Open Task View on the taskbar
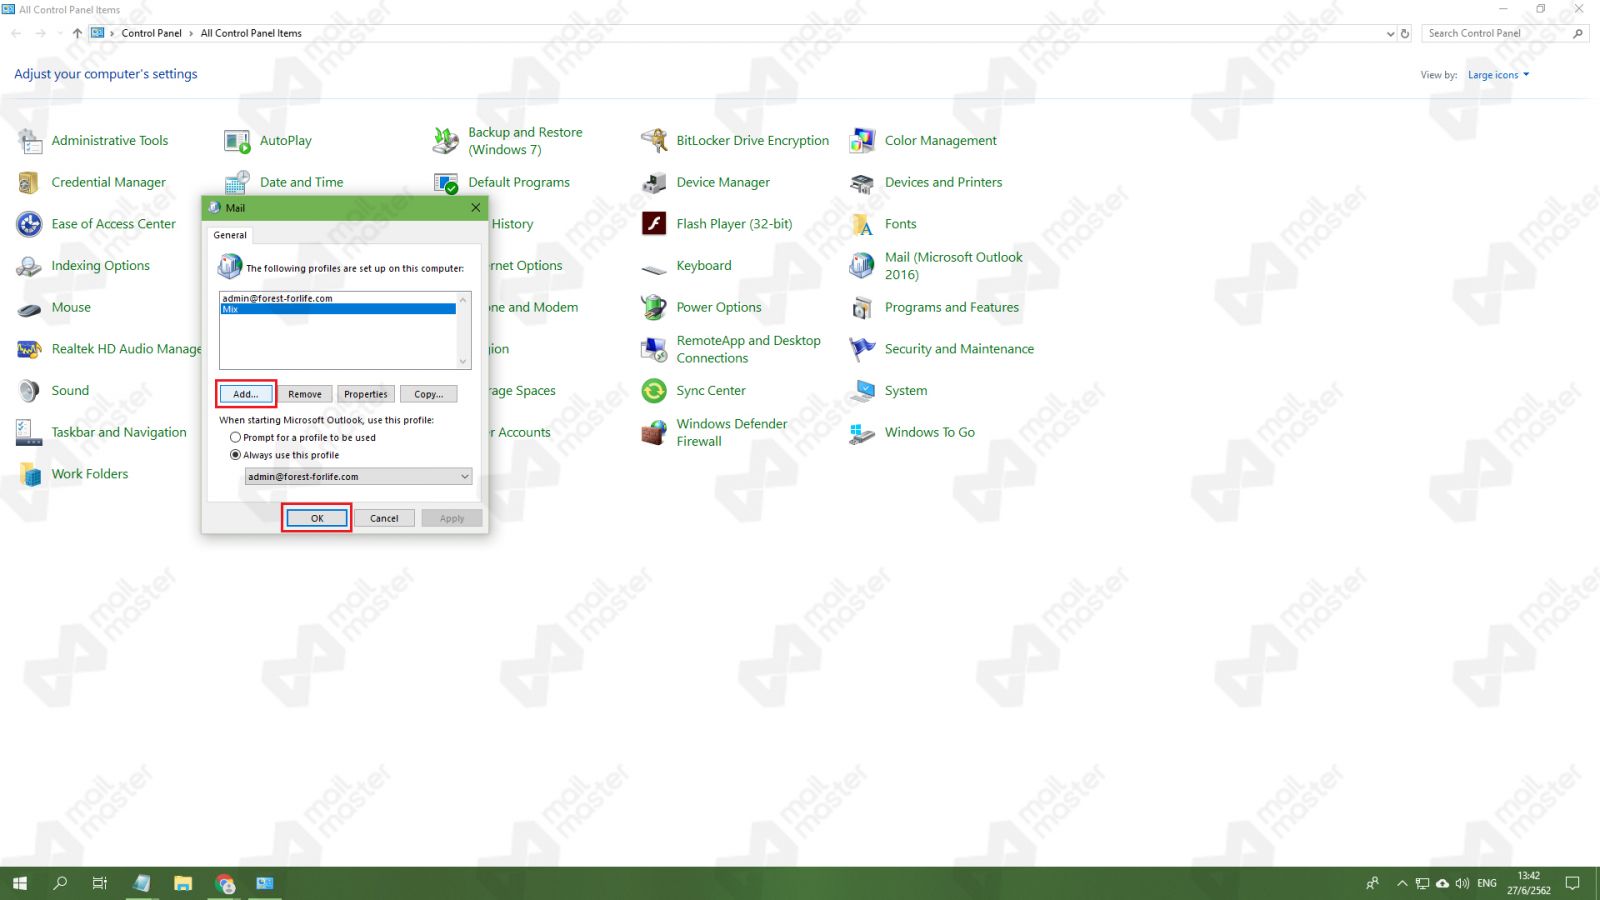 tap(100, 883)
